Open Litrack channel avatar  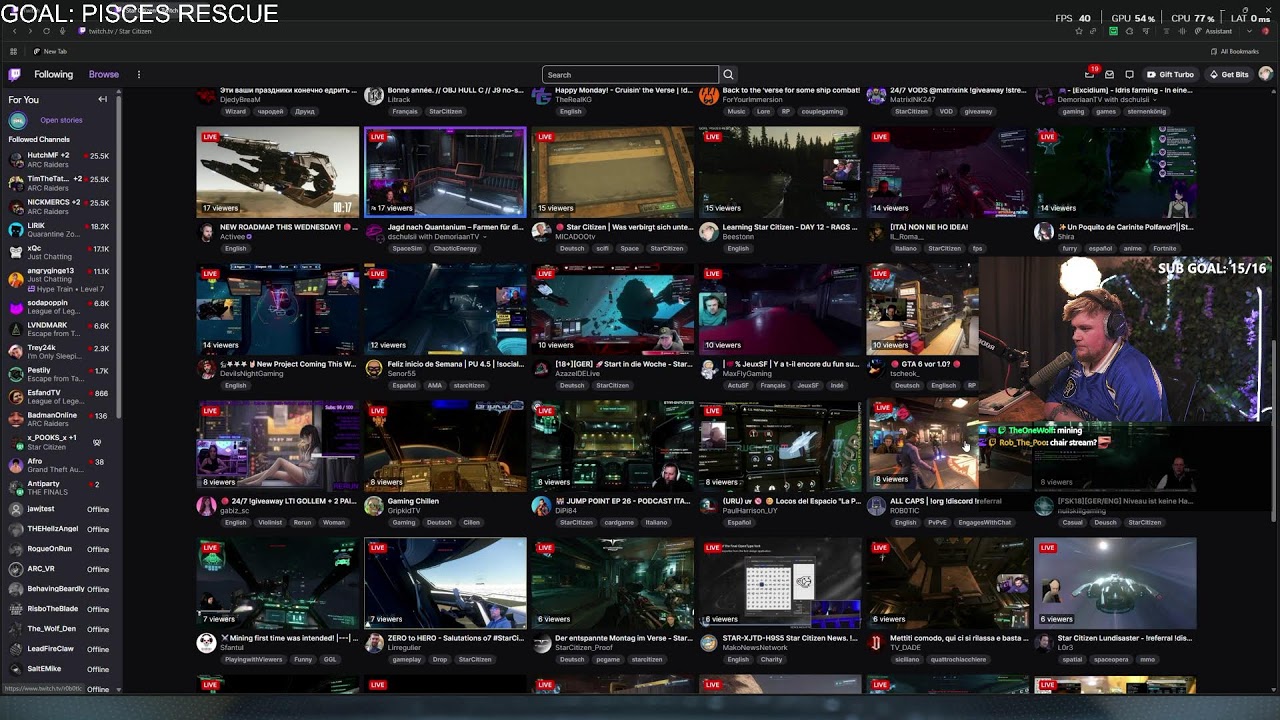click(373, 95)
